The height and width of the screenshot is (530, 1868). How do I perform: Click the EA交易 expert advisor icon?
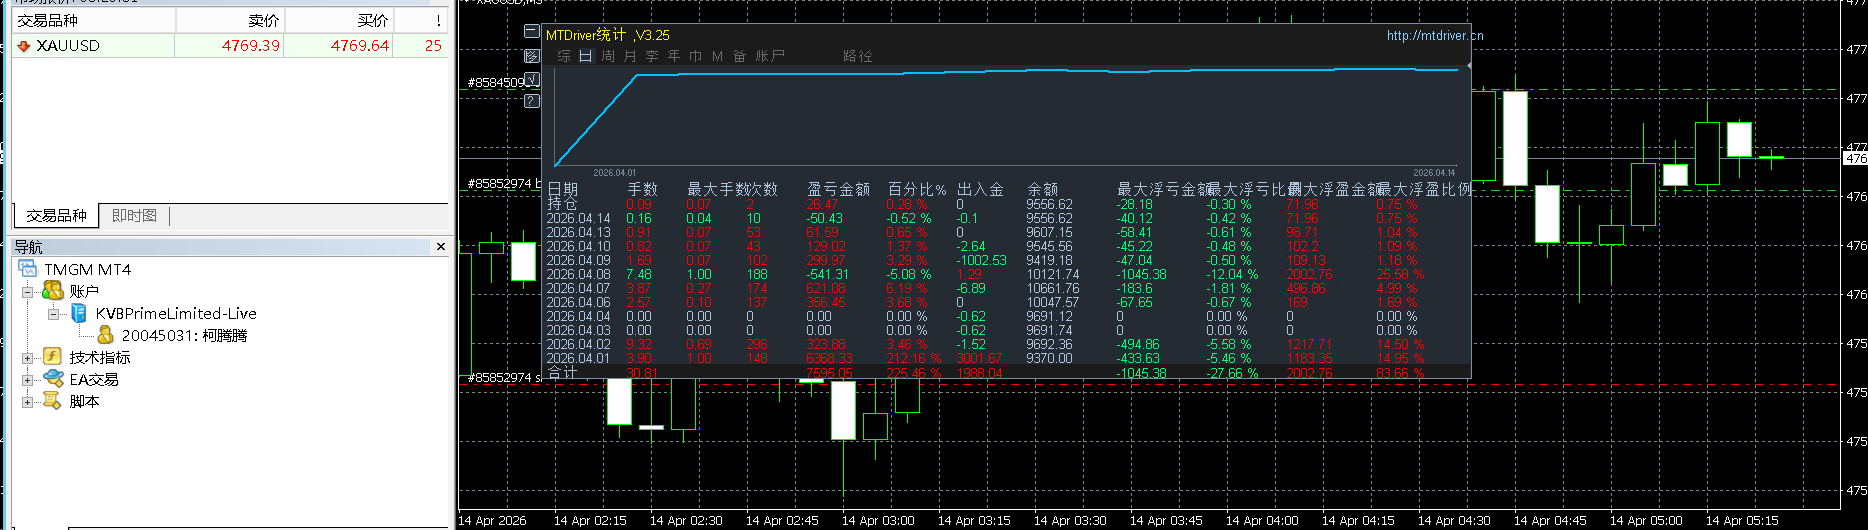click(52, 379)
